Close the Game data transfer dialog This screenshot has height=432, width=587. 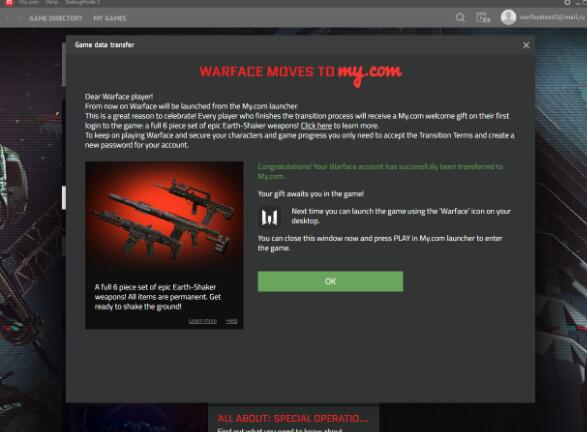[526, 45]
